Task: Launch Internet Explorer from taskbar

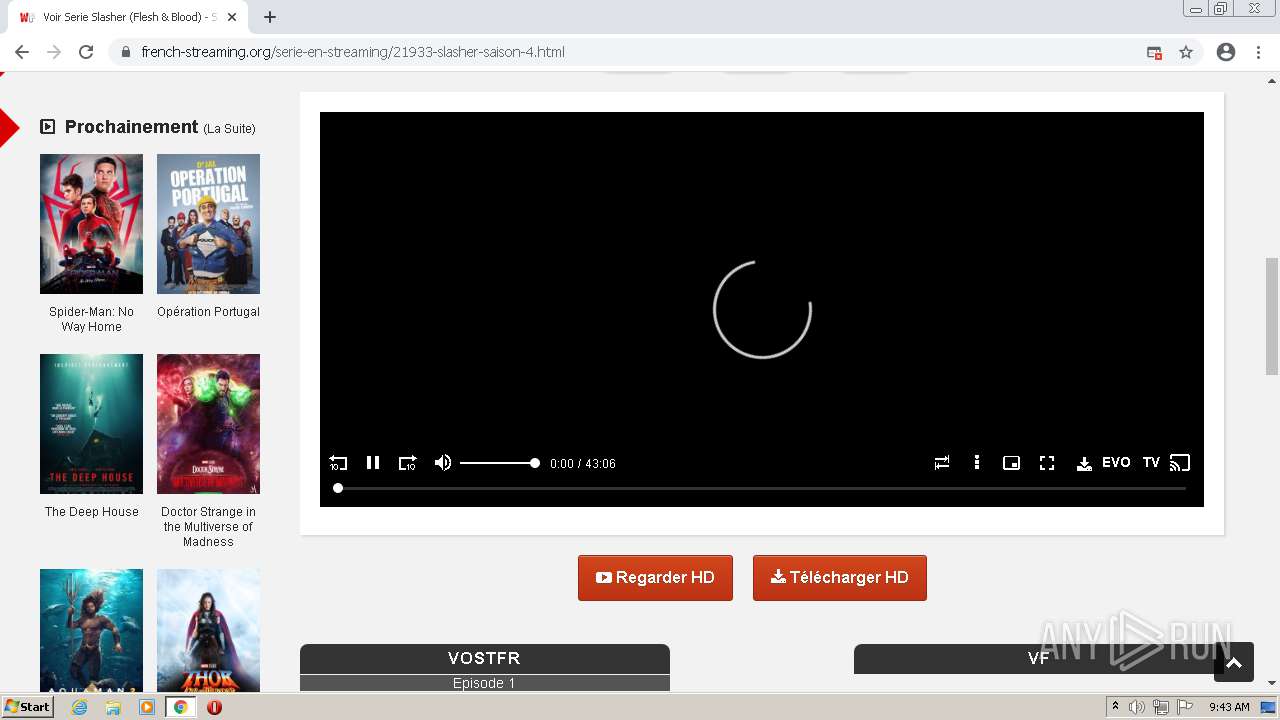Action: pos(79,707)
